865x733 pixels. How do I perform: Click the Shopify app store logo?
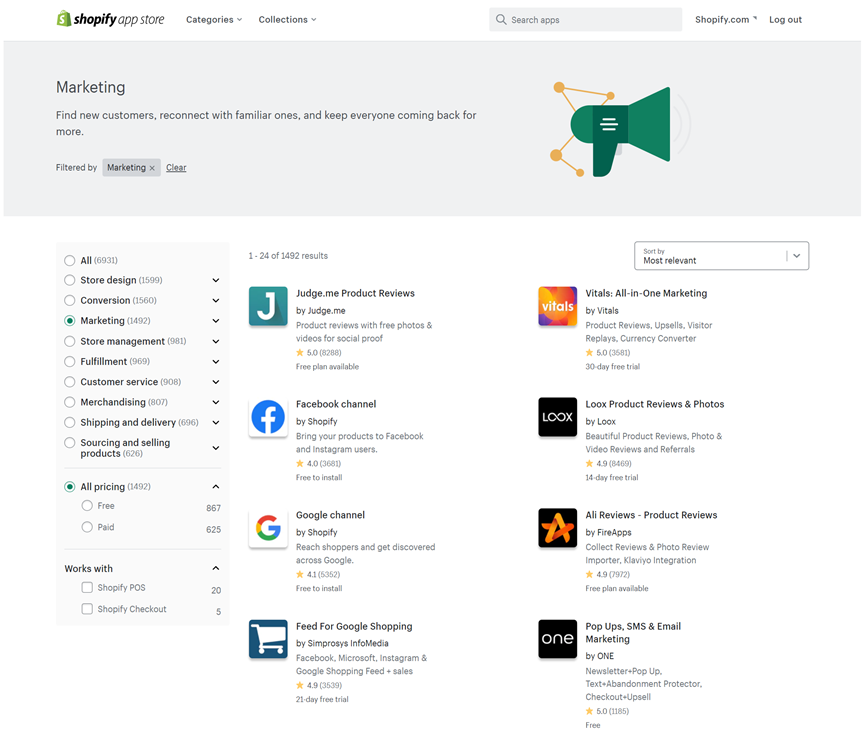[113, 19]
